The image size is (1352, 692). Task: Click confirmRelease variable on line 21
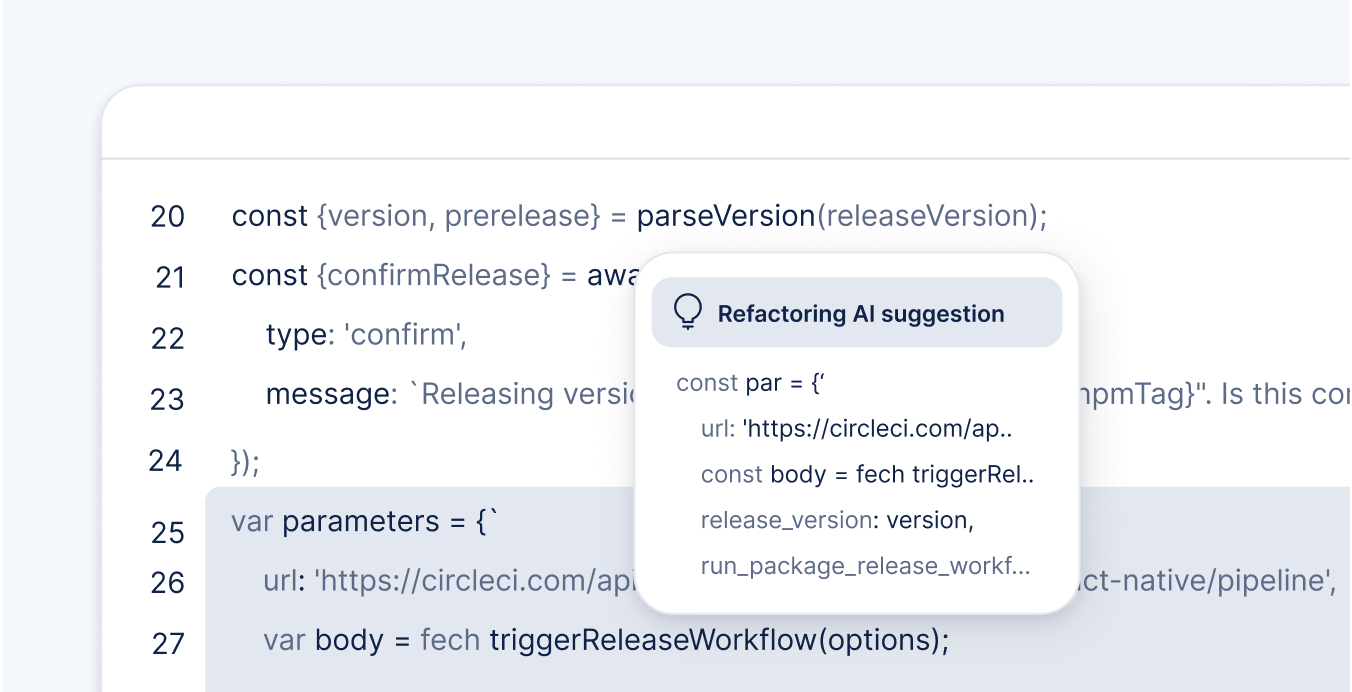coord(434,276)
